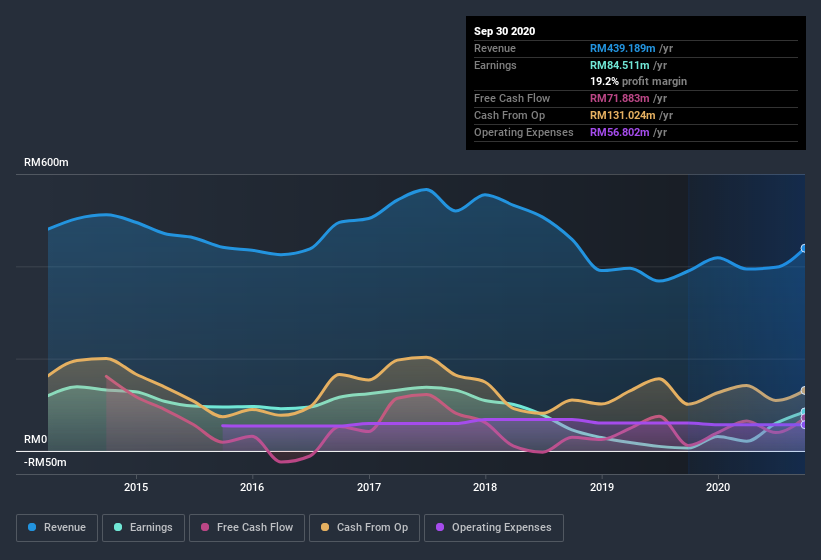Click the RM600m y-axis label
This screenshot has width=821, height=560.
click(x=46, y=162)
